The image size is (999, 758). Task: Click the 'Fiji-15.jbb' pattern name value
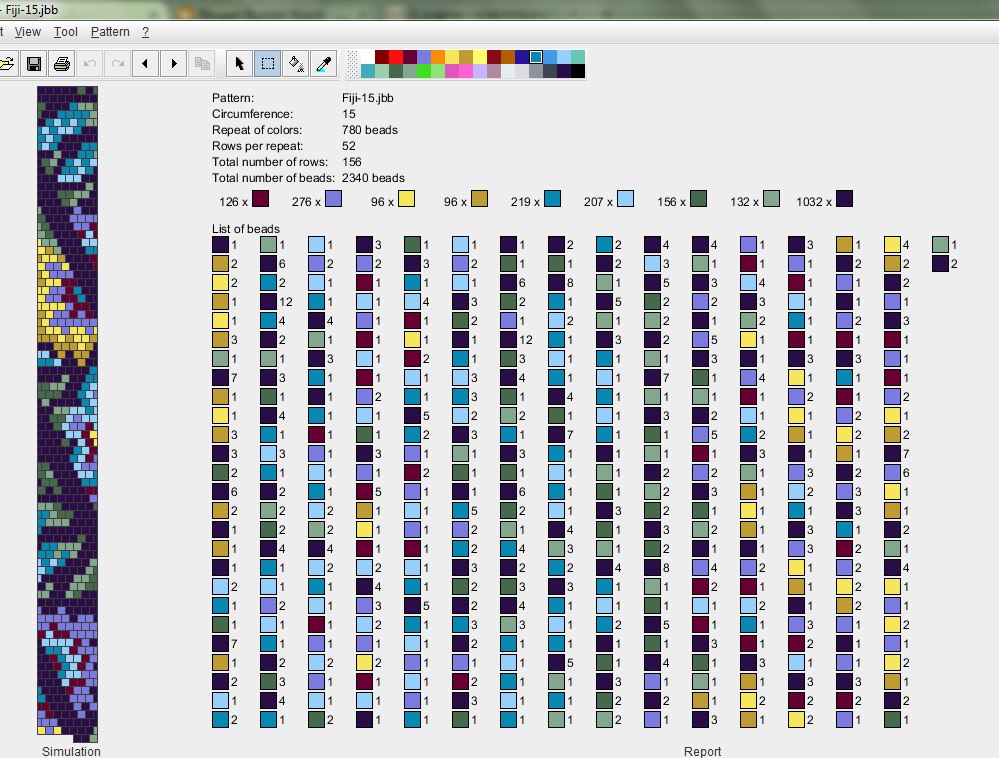(x=368, y=98)
